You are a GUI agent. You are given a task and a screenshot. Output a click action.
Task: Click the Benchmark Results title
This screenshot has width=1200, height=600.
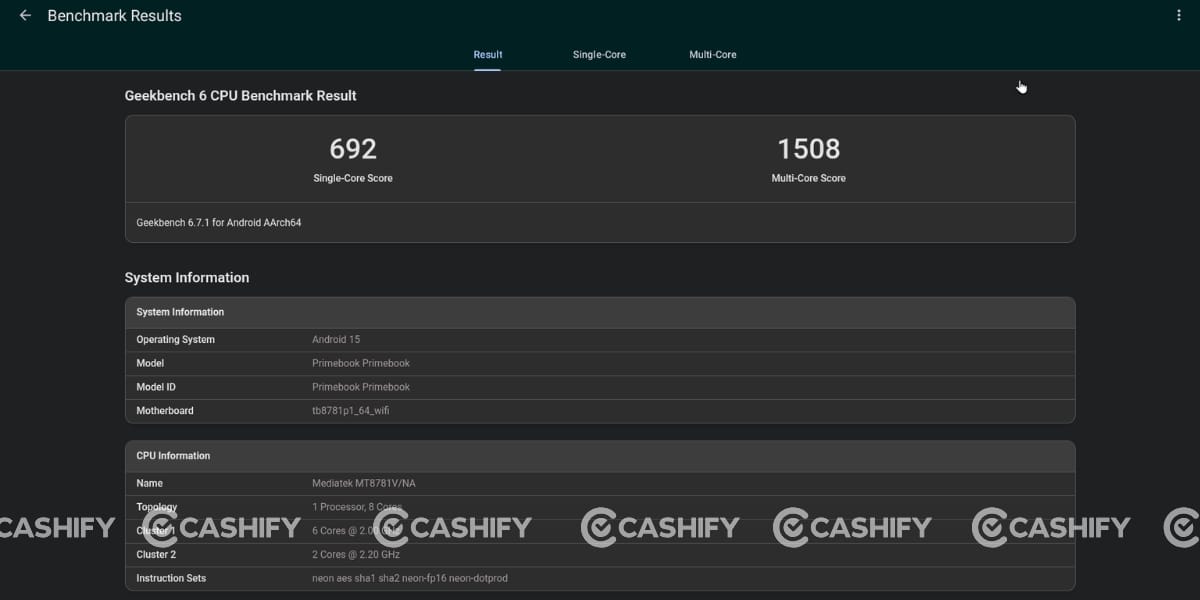click(115, 16)
